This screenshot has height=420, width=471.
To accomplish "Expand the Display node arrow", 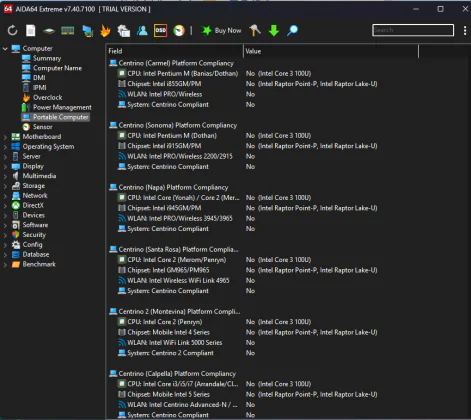I will point(5,166).
